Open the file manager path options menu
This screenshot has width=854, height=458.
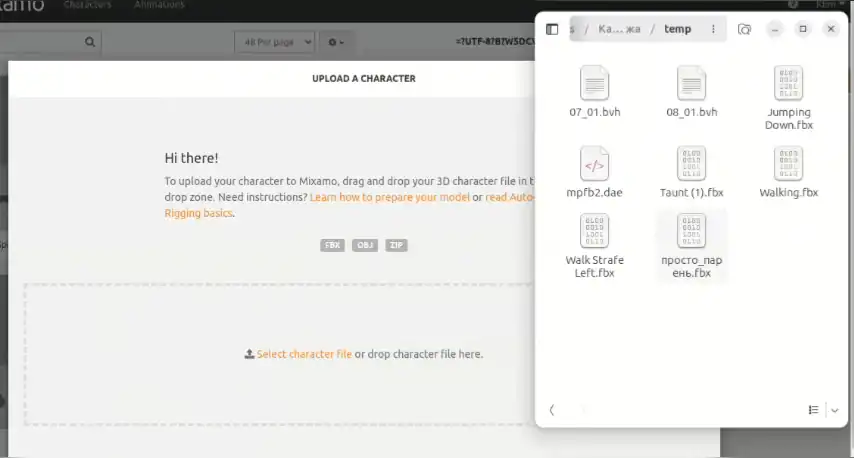[x=713, y=29]
